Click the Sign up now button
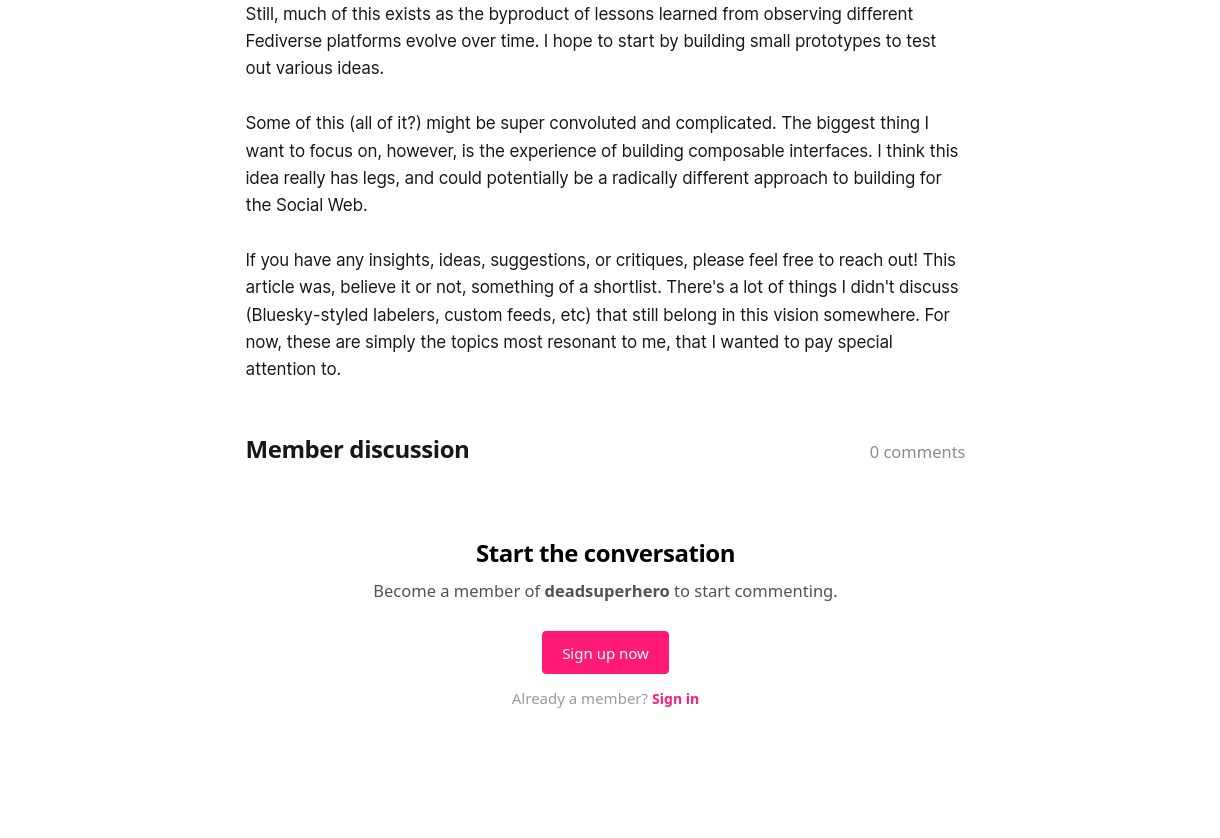Image resolution: width=1220 pixels, height=838 pixels. point(605,653)
